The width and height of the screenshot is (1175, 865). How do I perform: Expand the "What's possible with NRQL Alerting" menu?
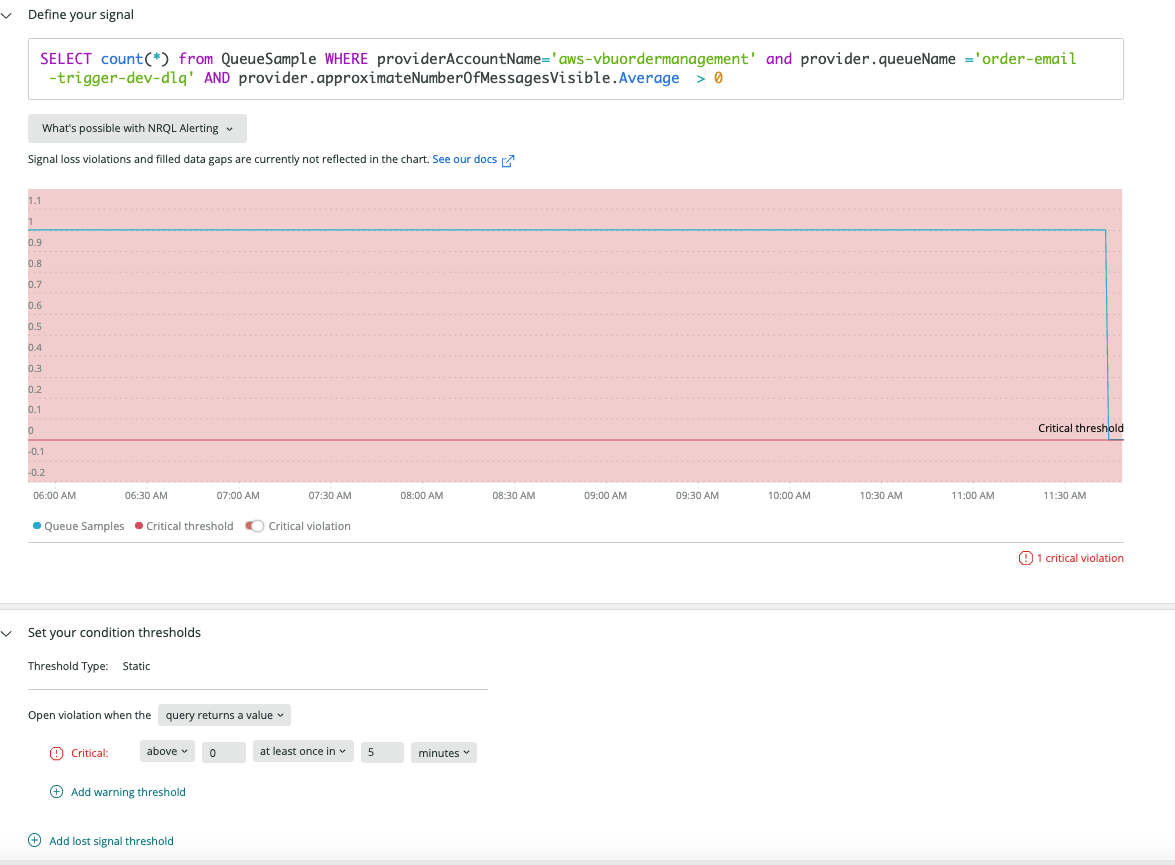point(136,128)
